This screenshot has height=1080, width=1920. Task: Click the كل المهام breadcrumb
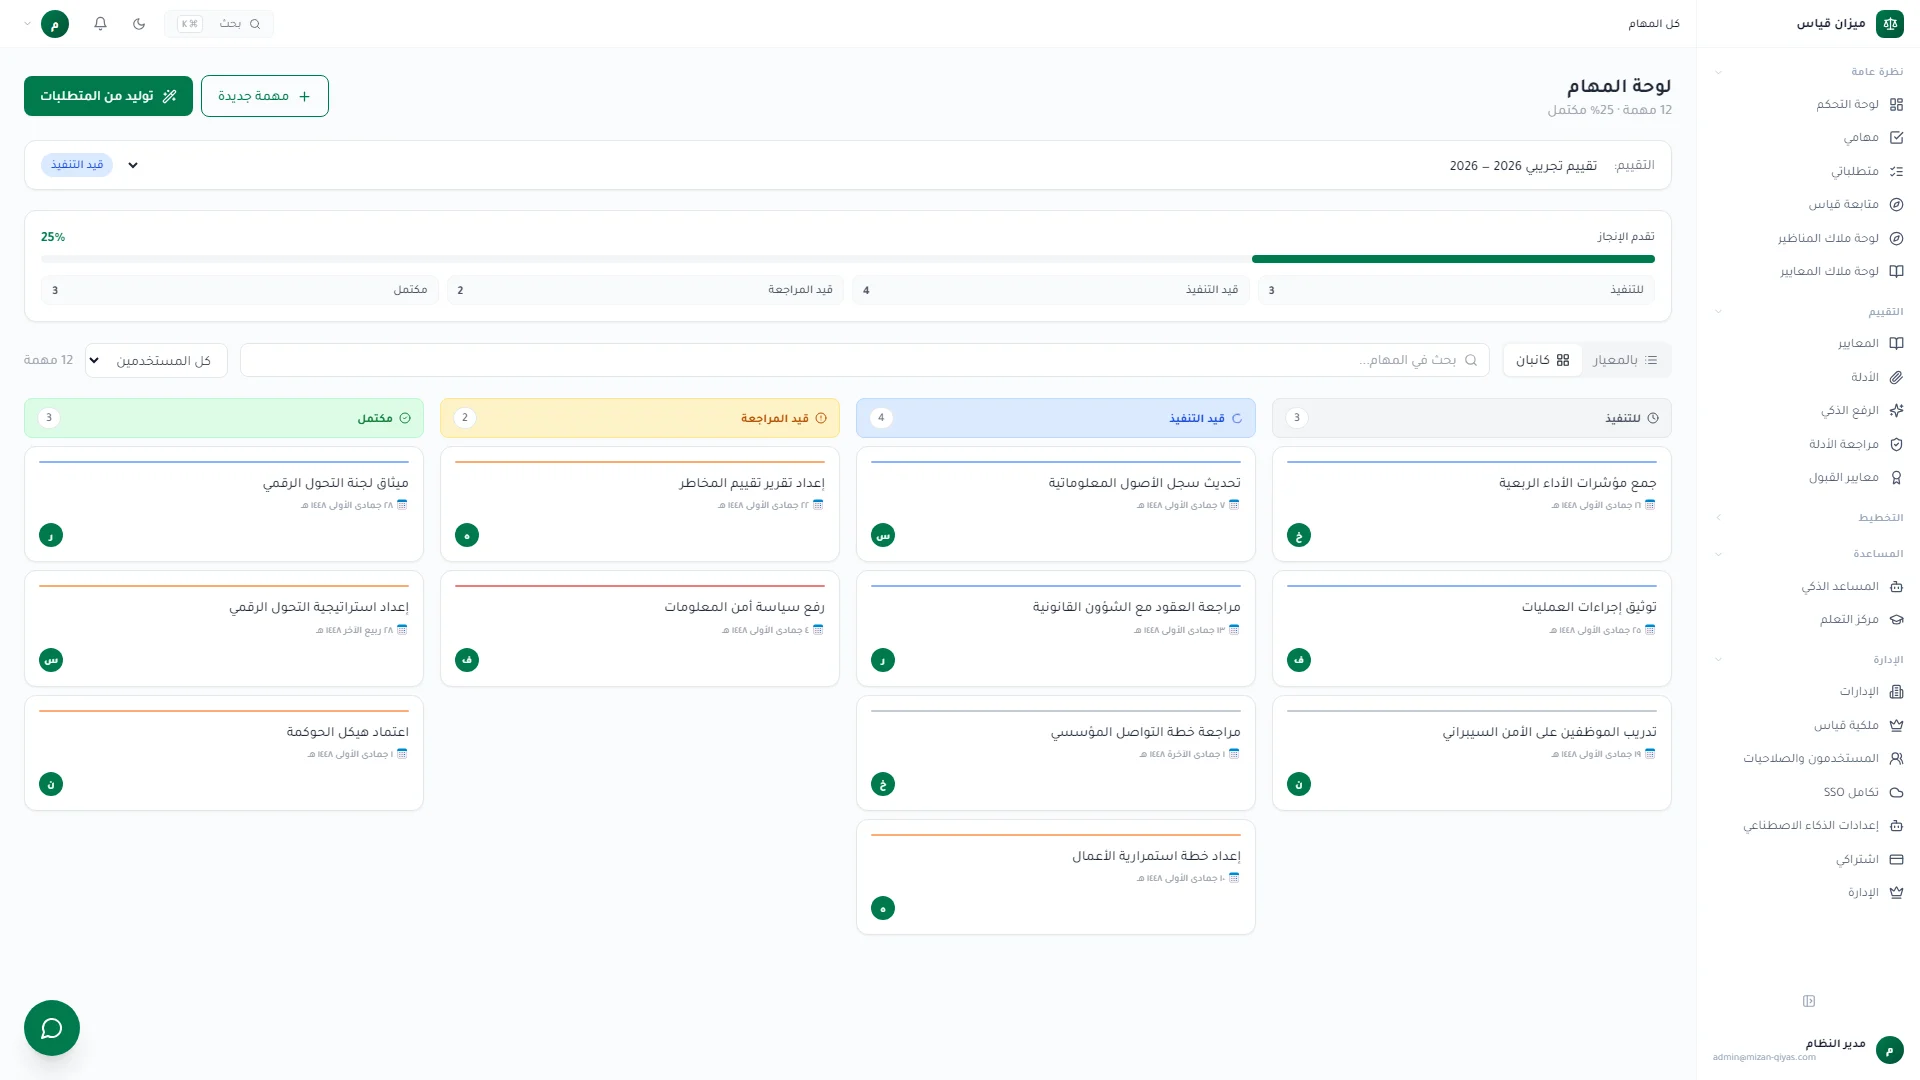[x=1654, y=23]
